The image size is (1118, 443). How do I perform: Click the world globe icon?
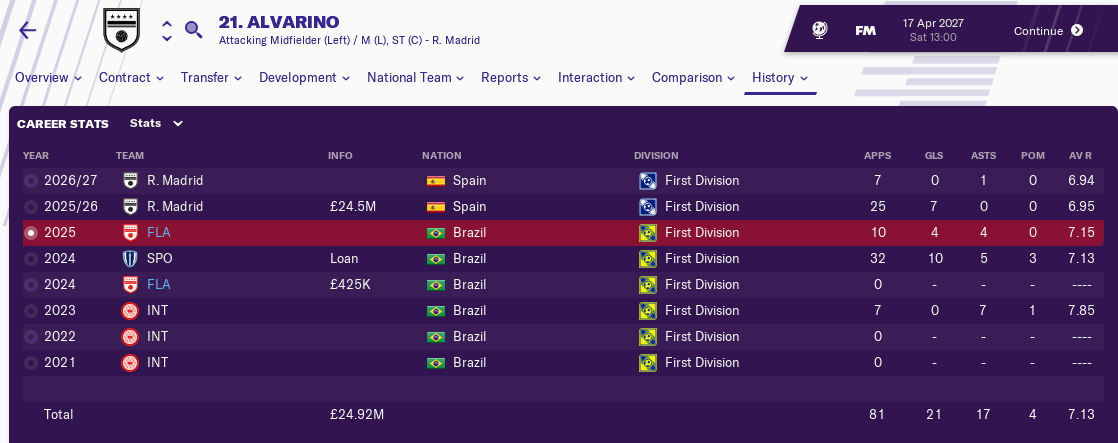click(x=819, y=30)
